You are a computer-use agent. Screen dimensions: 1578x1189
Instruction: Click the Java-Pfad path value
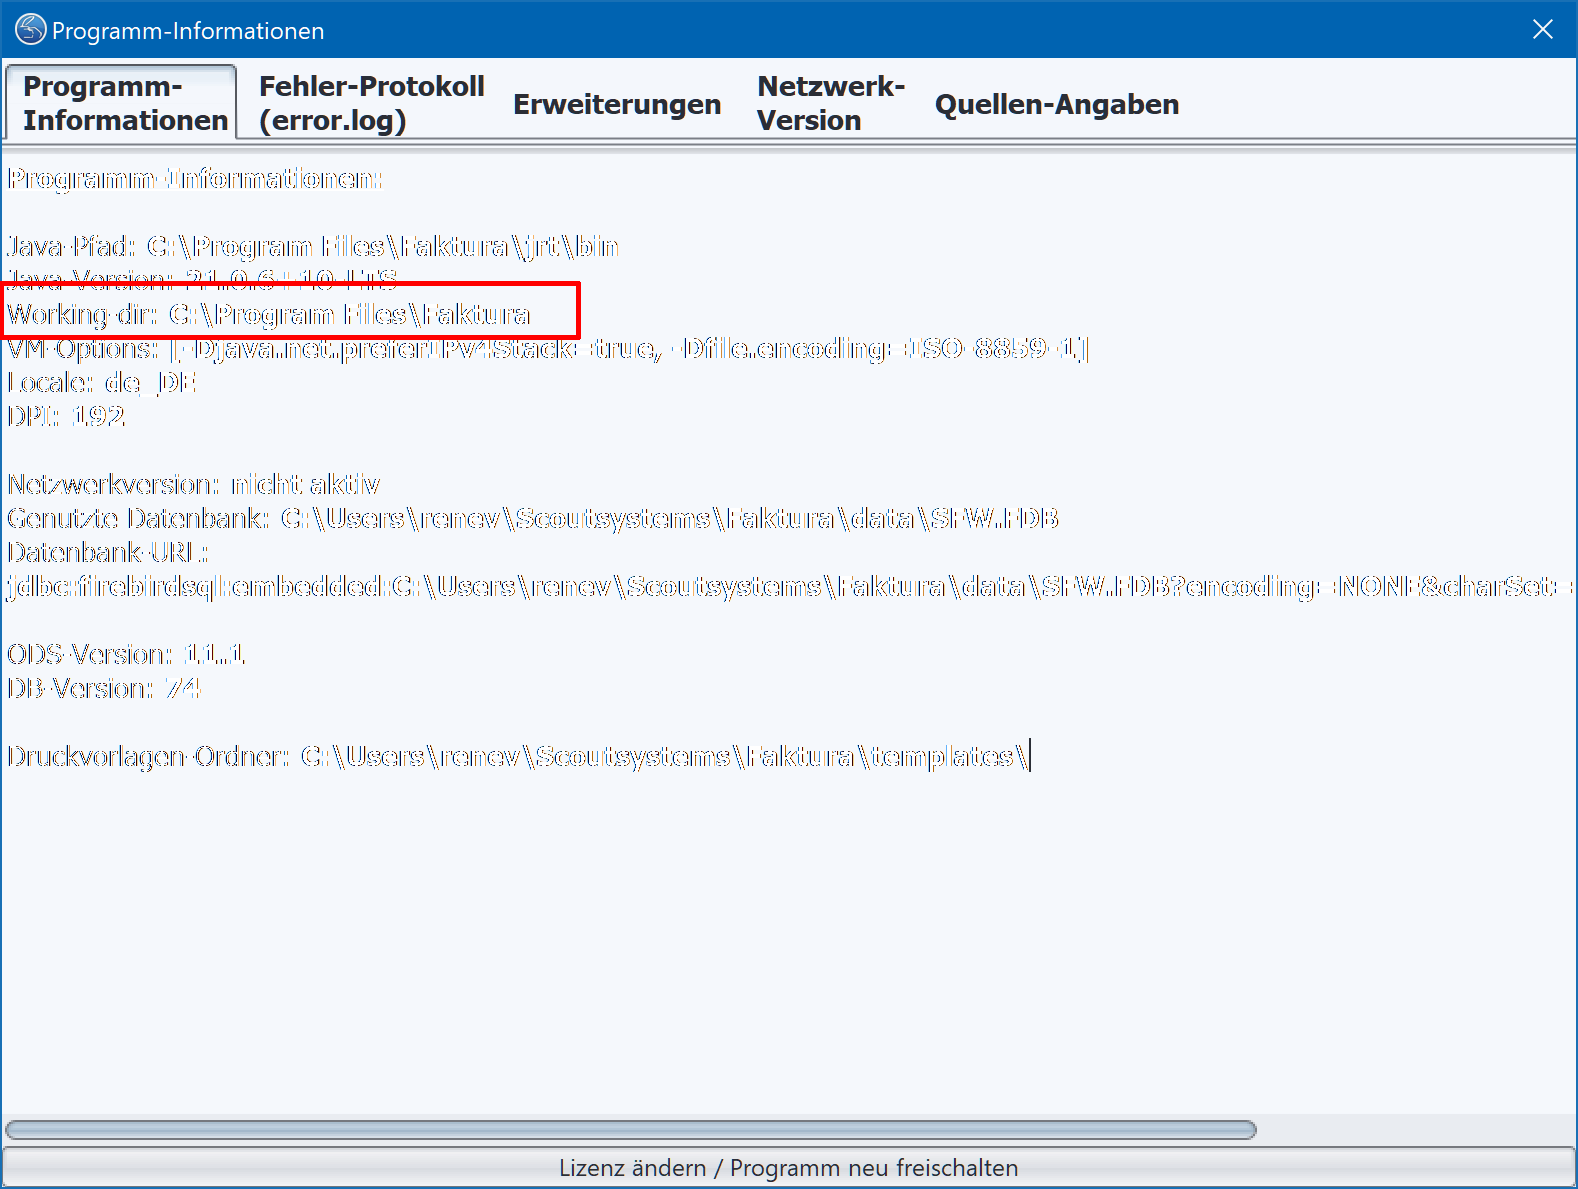[x=382, y=246]
